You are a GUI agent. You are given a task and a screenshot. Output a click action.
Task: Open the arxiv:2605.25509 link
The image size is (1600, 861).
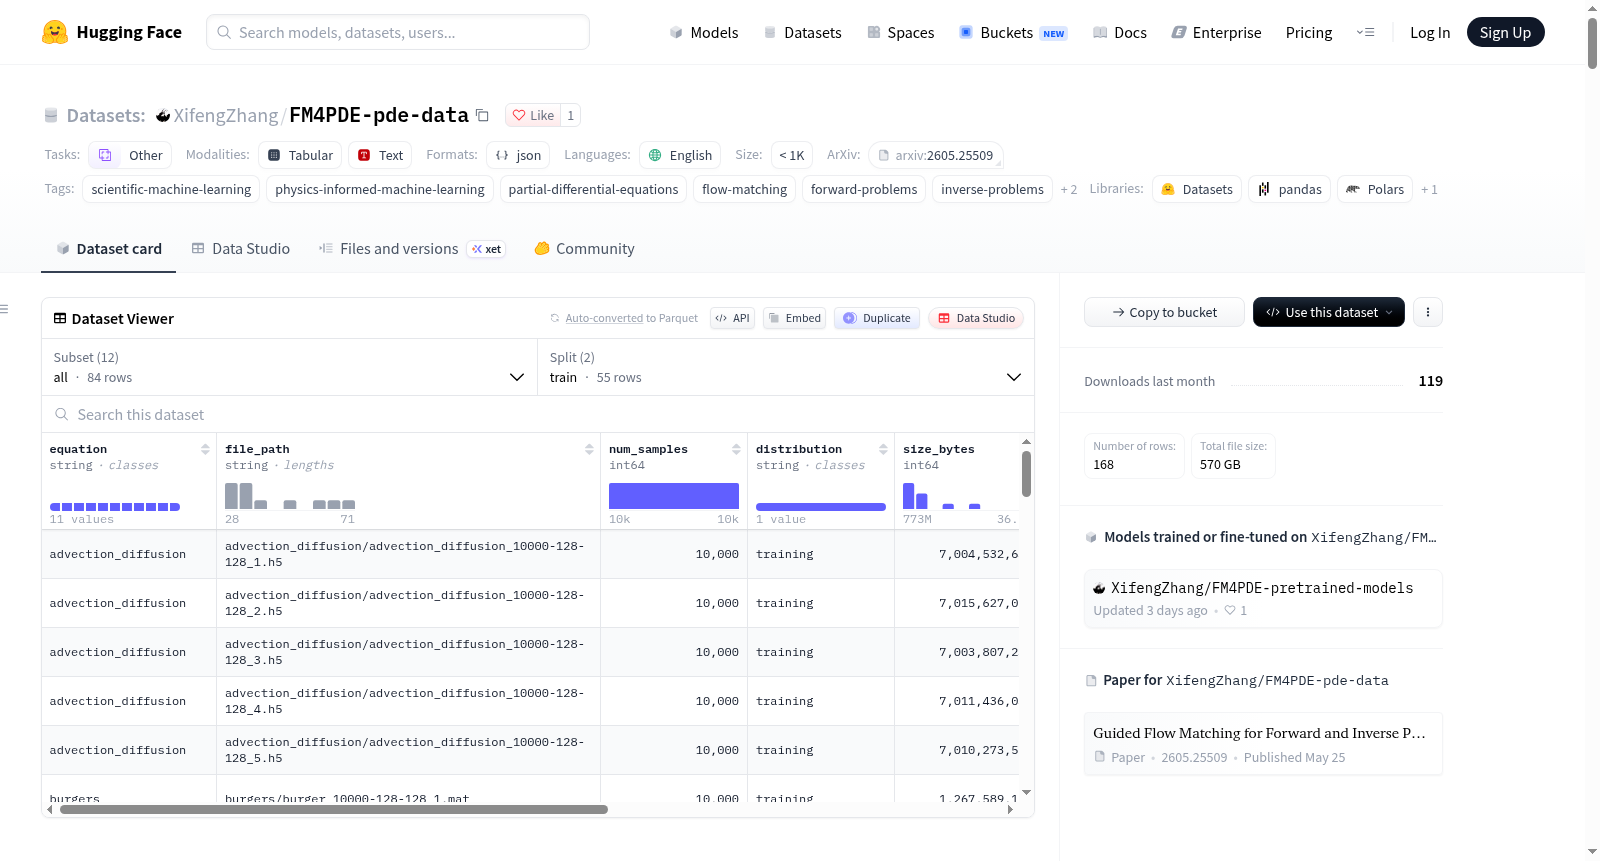(936, 155)
